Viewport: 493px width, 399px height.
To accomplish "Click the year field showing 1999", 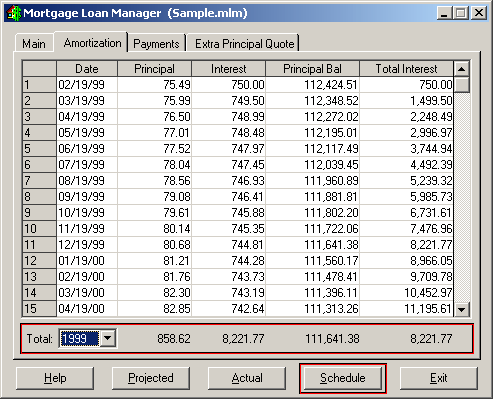I will 79,339.
